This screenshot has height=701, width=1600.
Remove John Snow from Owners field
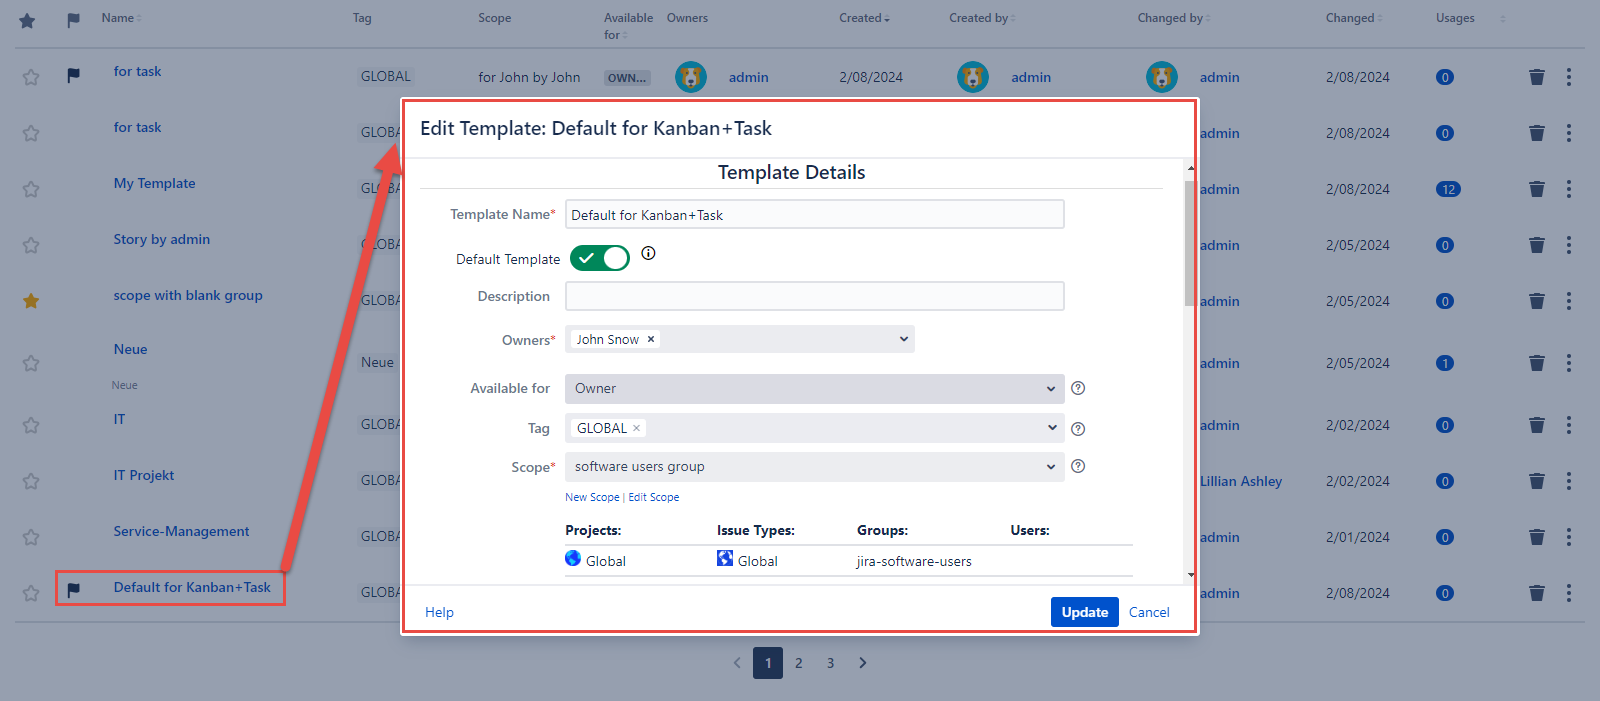(651, 339)
